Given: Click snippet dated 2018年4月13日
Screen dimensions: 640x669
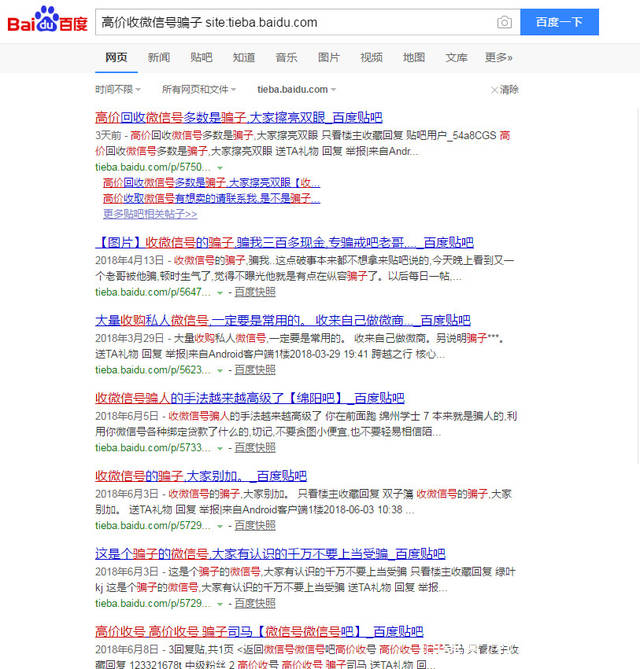Looking at the screenshot, I should point(305,268).
